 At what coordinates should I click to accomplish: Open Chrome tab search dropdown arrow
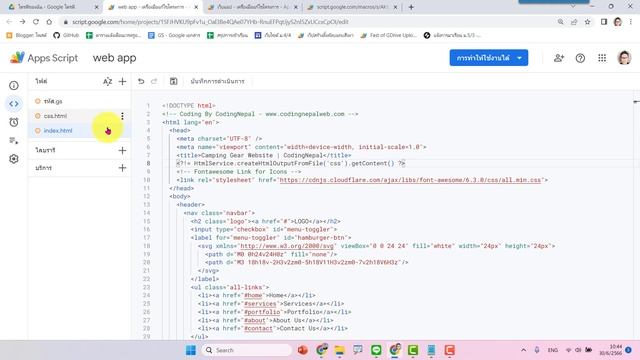pos(573,7)
